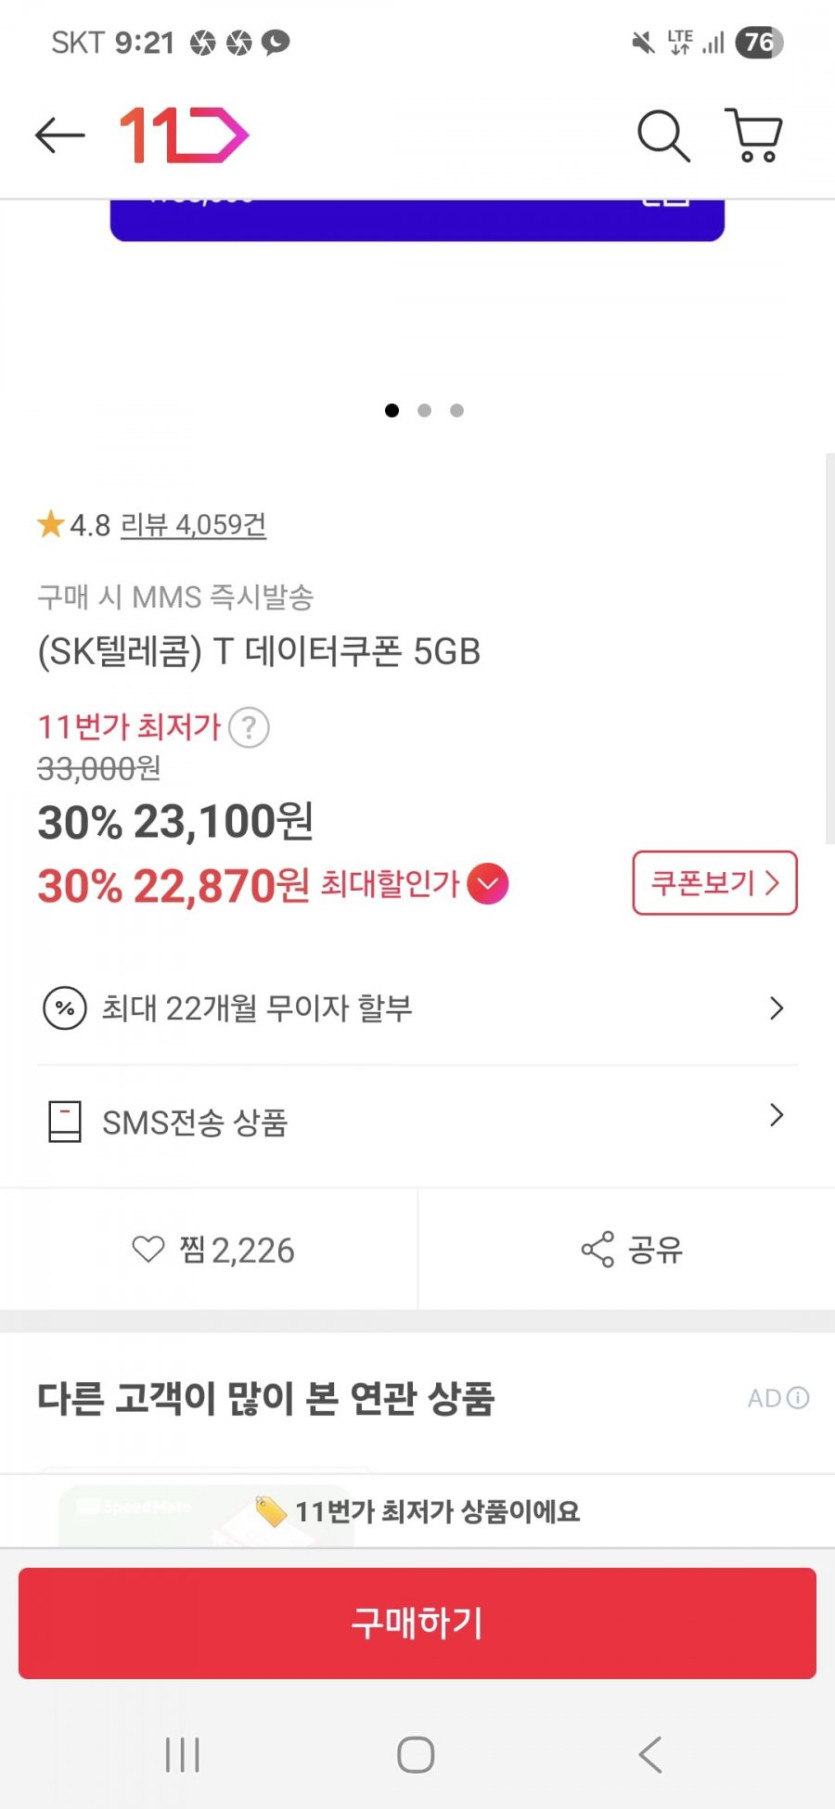This screenshot has width=835, height=1809.
Task: Tap the share icon
Action: [x=598, y=1249]
